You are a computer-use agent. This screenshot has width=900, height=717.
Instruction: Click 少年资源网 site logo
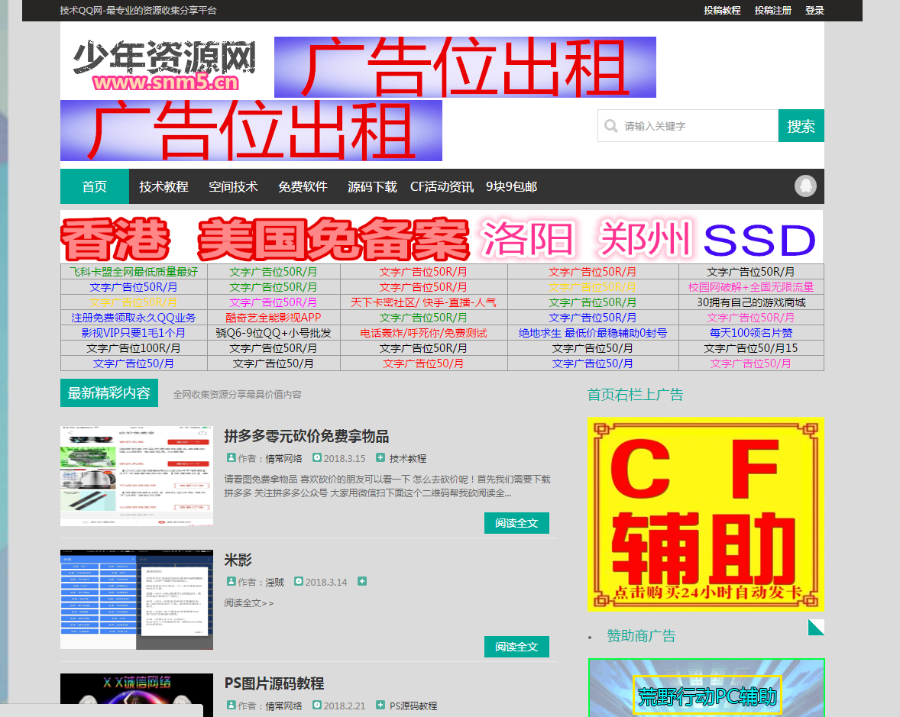(164, 65)
